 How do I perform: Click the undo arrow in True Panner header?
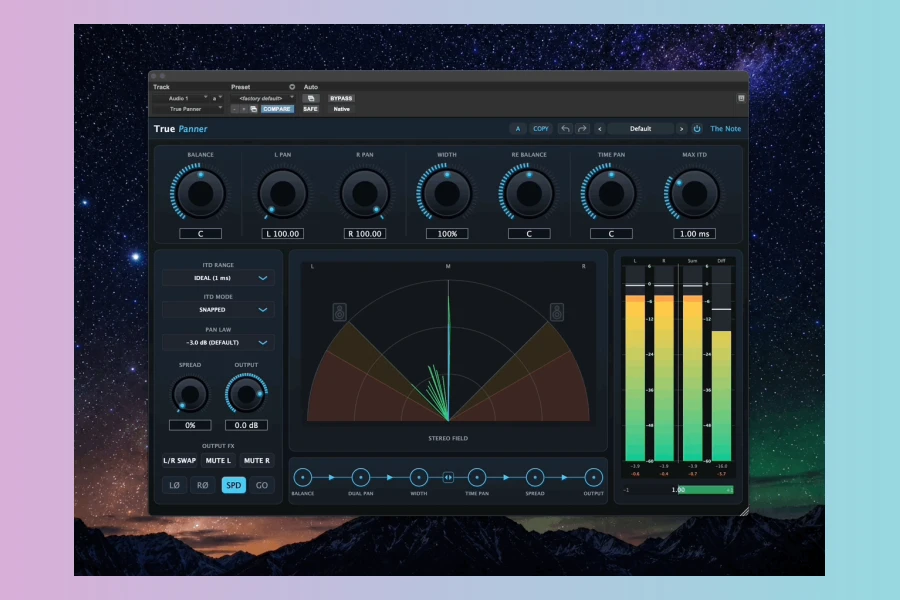[x=565, y=129]
